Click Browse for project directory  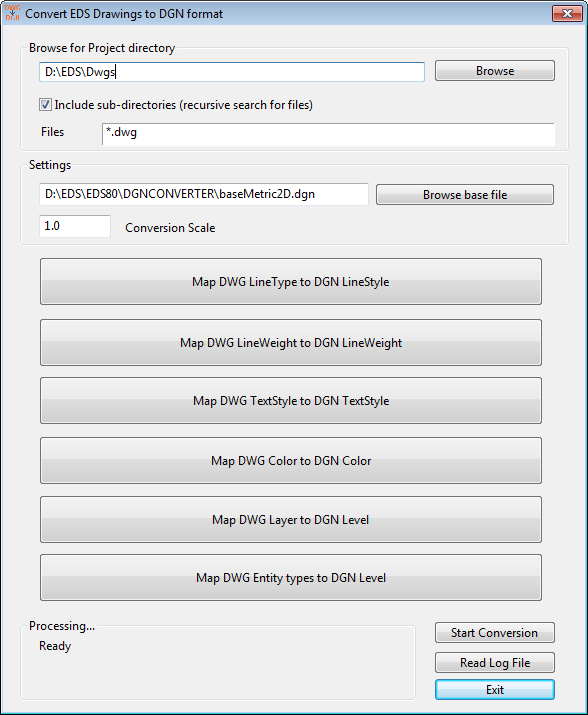(494, 71)
